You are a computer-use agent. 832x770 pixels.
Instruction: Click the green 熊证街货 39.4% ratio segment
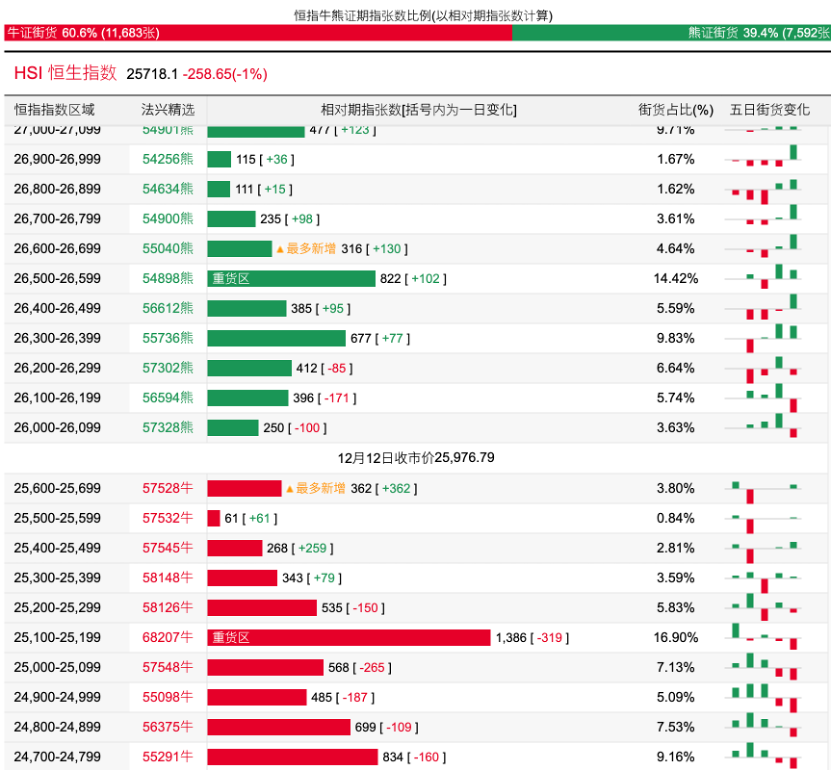click(x=670, y=32)
